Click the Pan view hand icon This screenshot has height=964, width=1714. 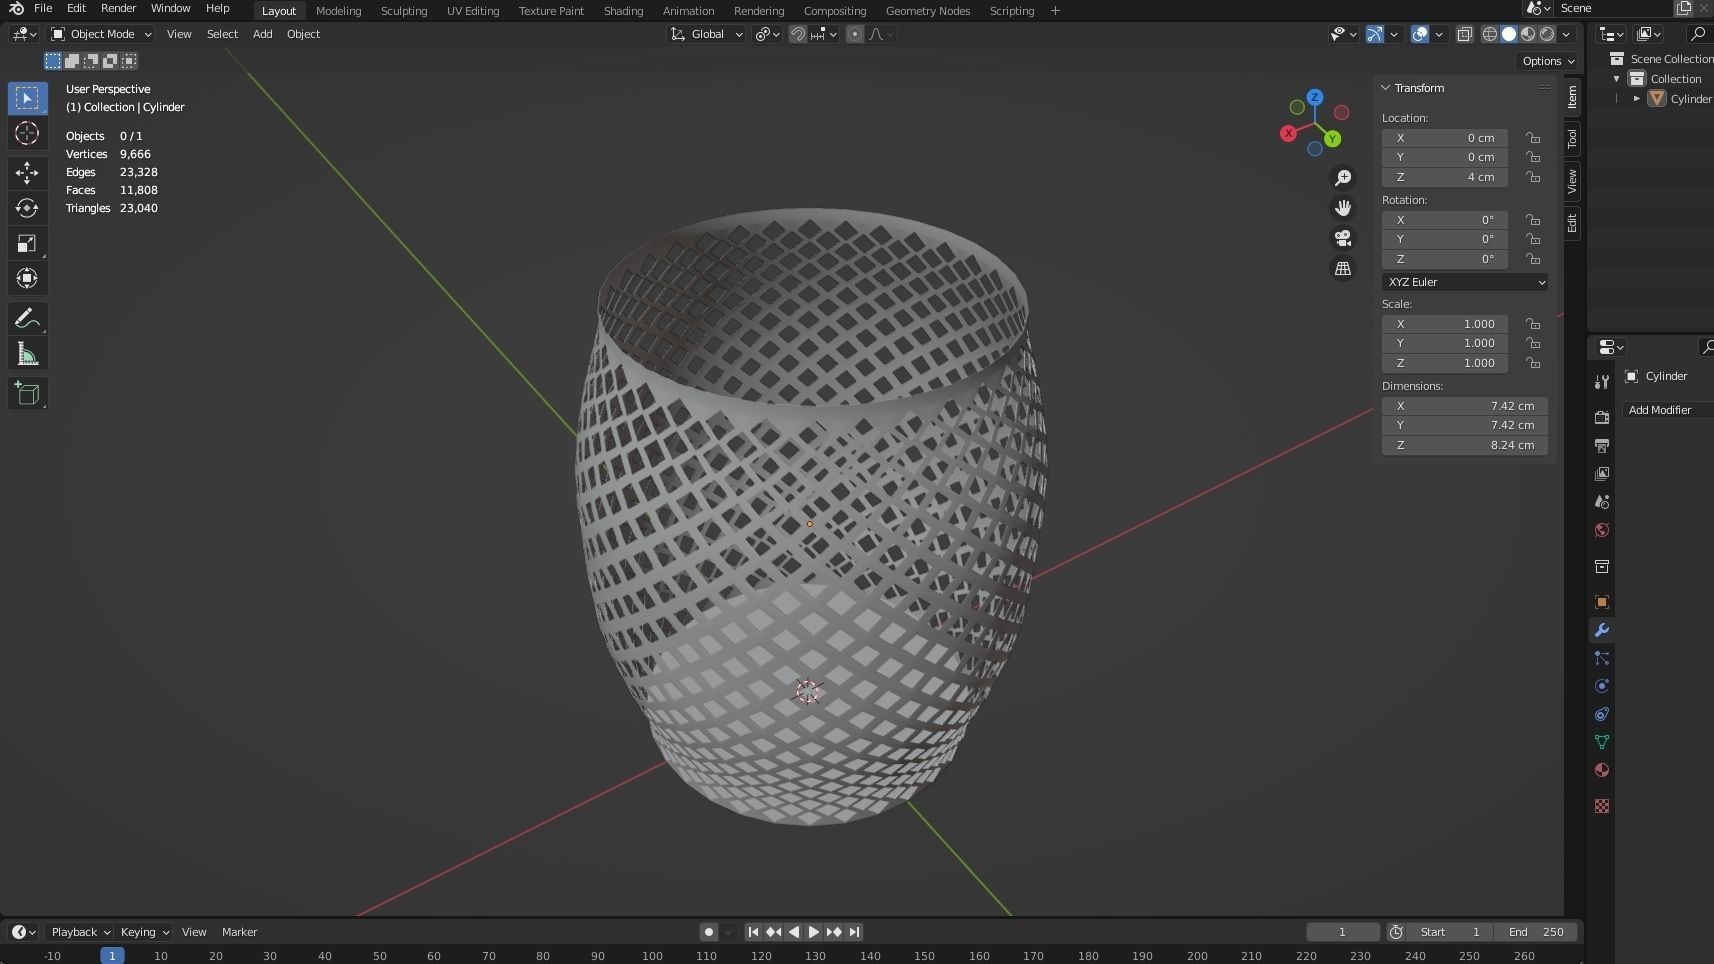1343,208
